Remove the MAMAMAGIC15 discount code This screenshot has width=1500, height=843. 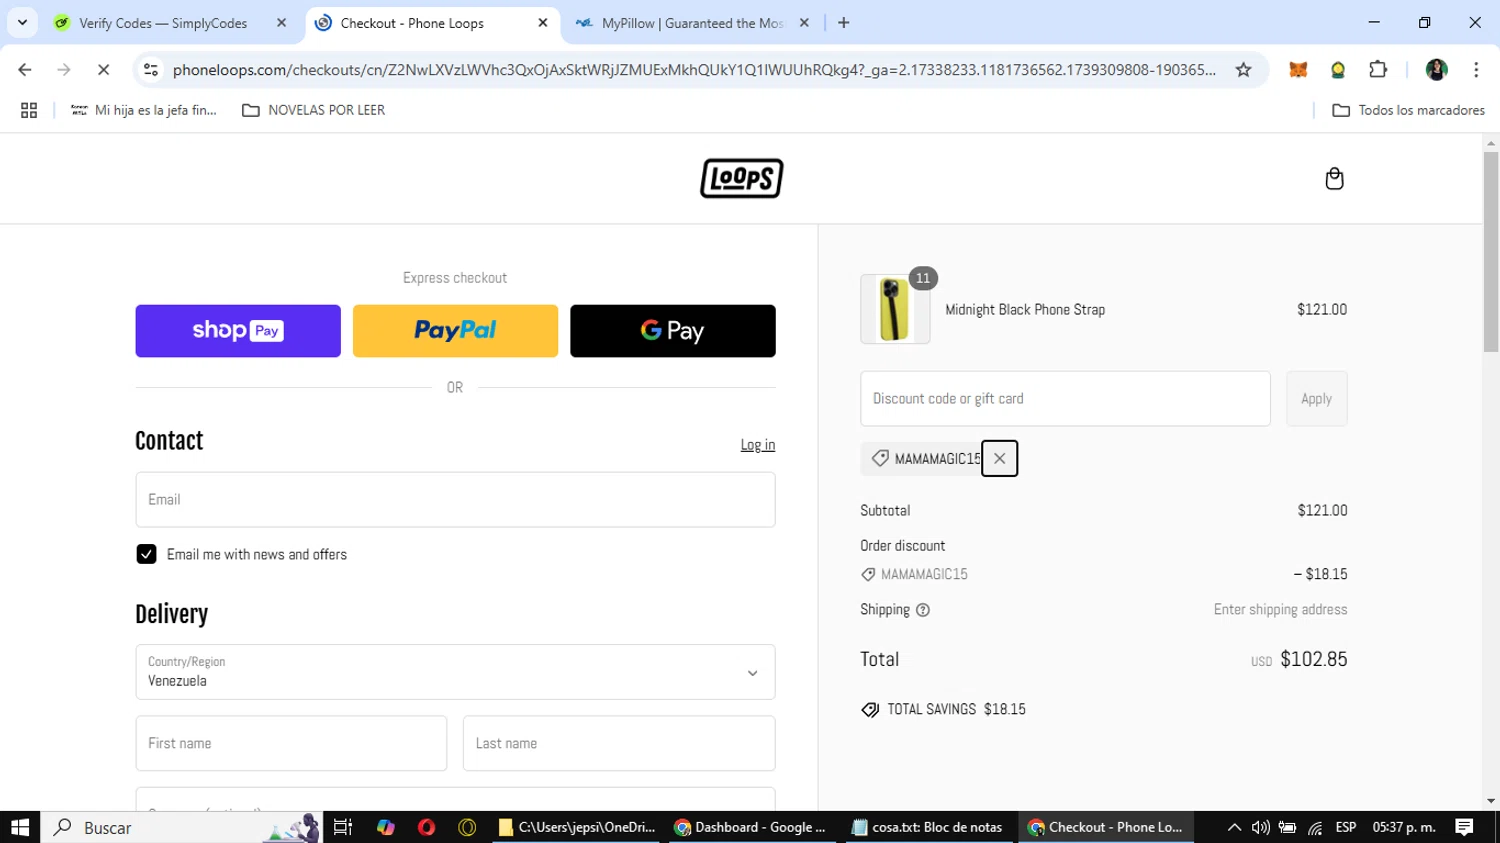click(x=999, y=458)
